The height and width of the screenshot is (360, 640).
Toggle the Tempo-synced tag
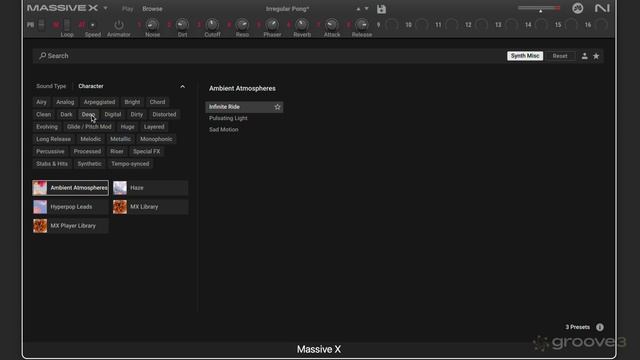(130, 164)
